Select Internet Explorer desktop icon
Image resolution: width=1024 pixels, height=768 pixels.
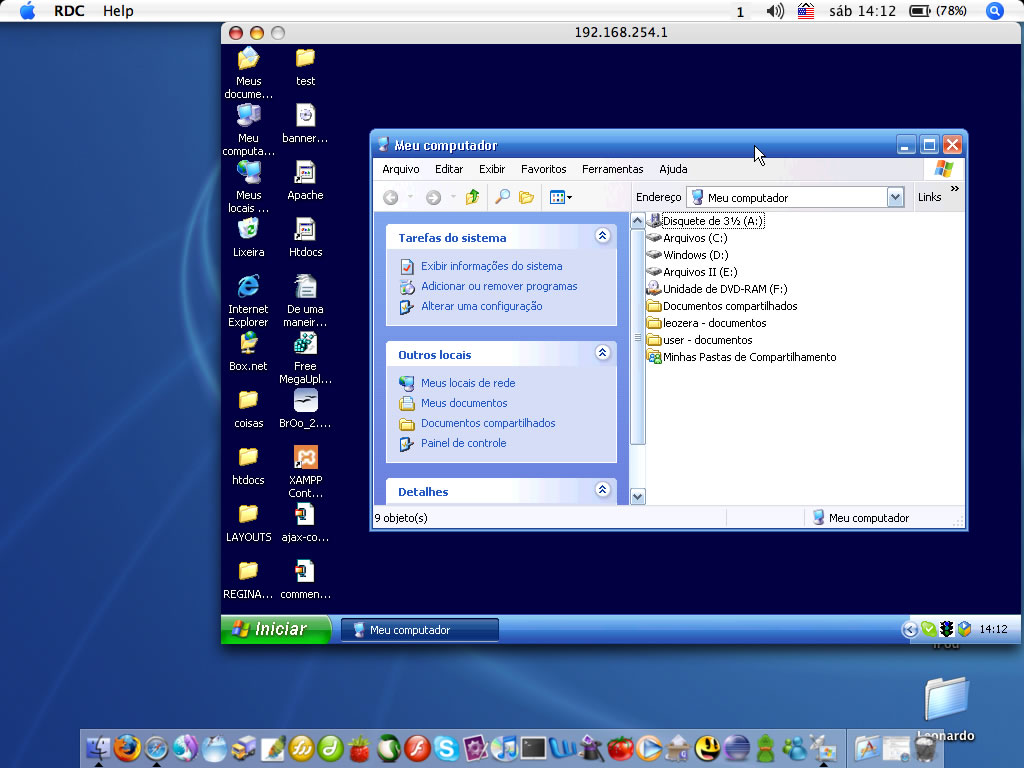pos(248,300)
